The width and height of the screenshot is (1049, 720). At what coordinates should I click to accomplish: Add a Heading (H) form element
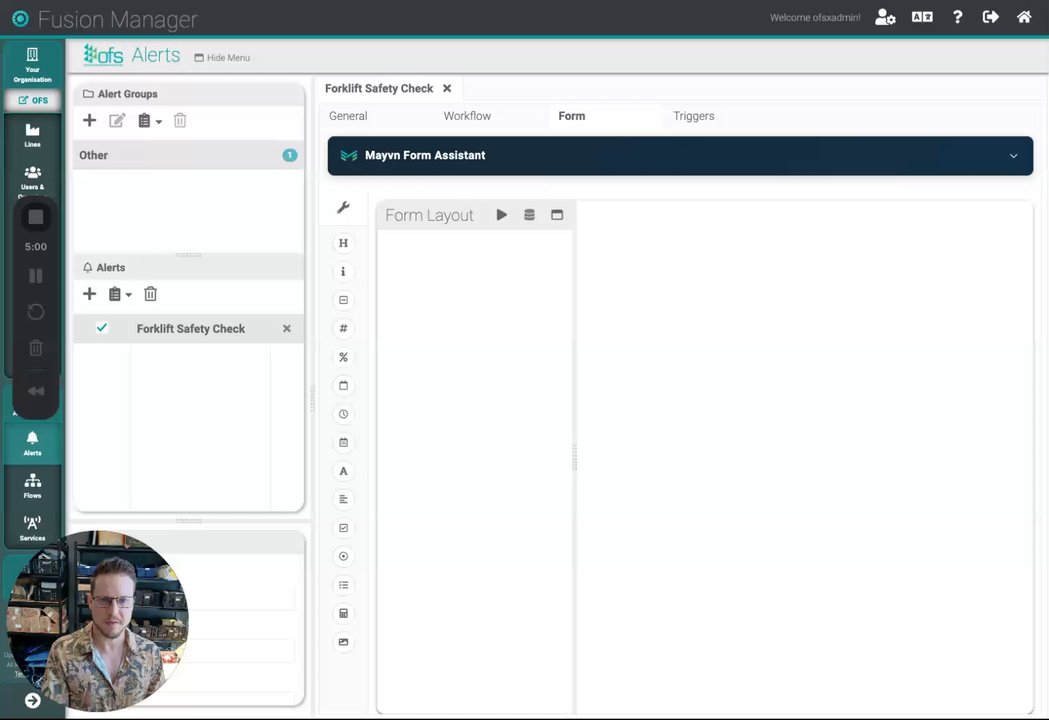pos(343,243)
